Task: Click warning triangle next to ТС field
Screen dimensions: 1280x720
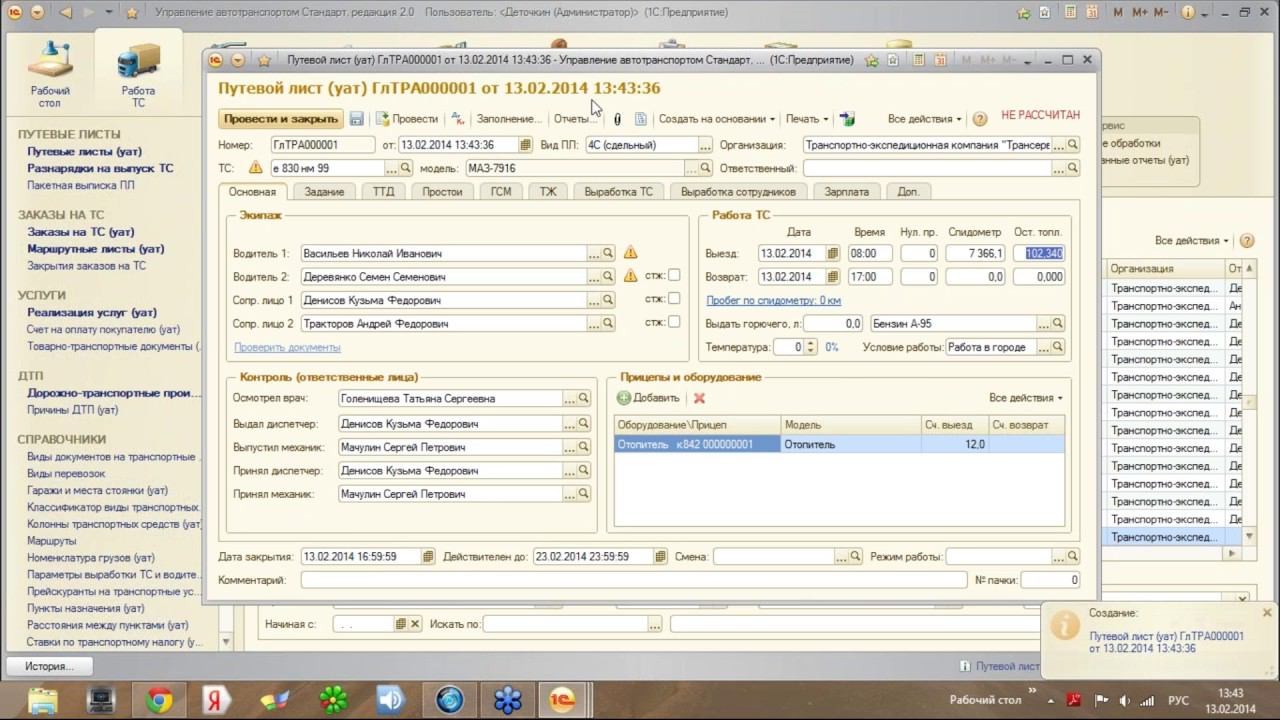Action: (255, 168)
